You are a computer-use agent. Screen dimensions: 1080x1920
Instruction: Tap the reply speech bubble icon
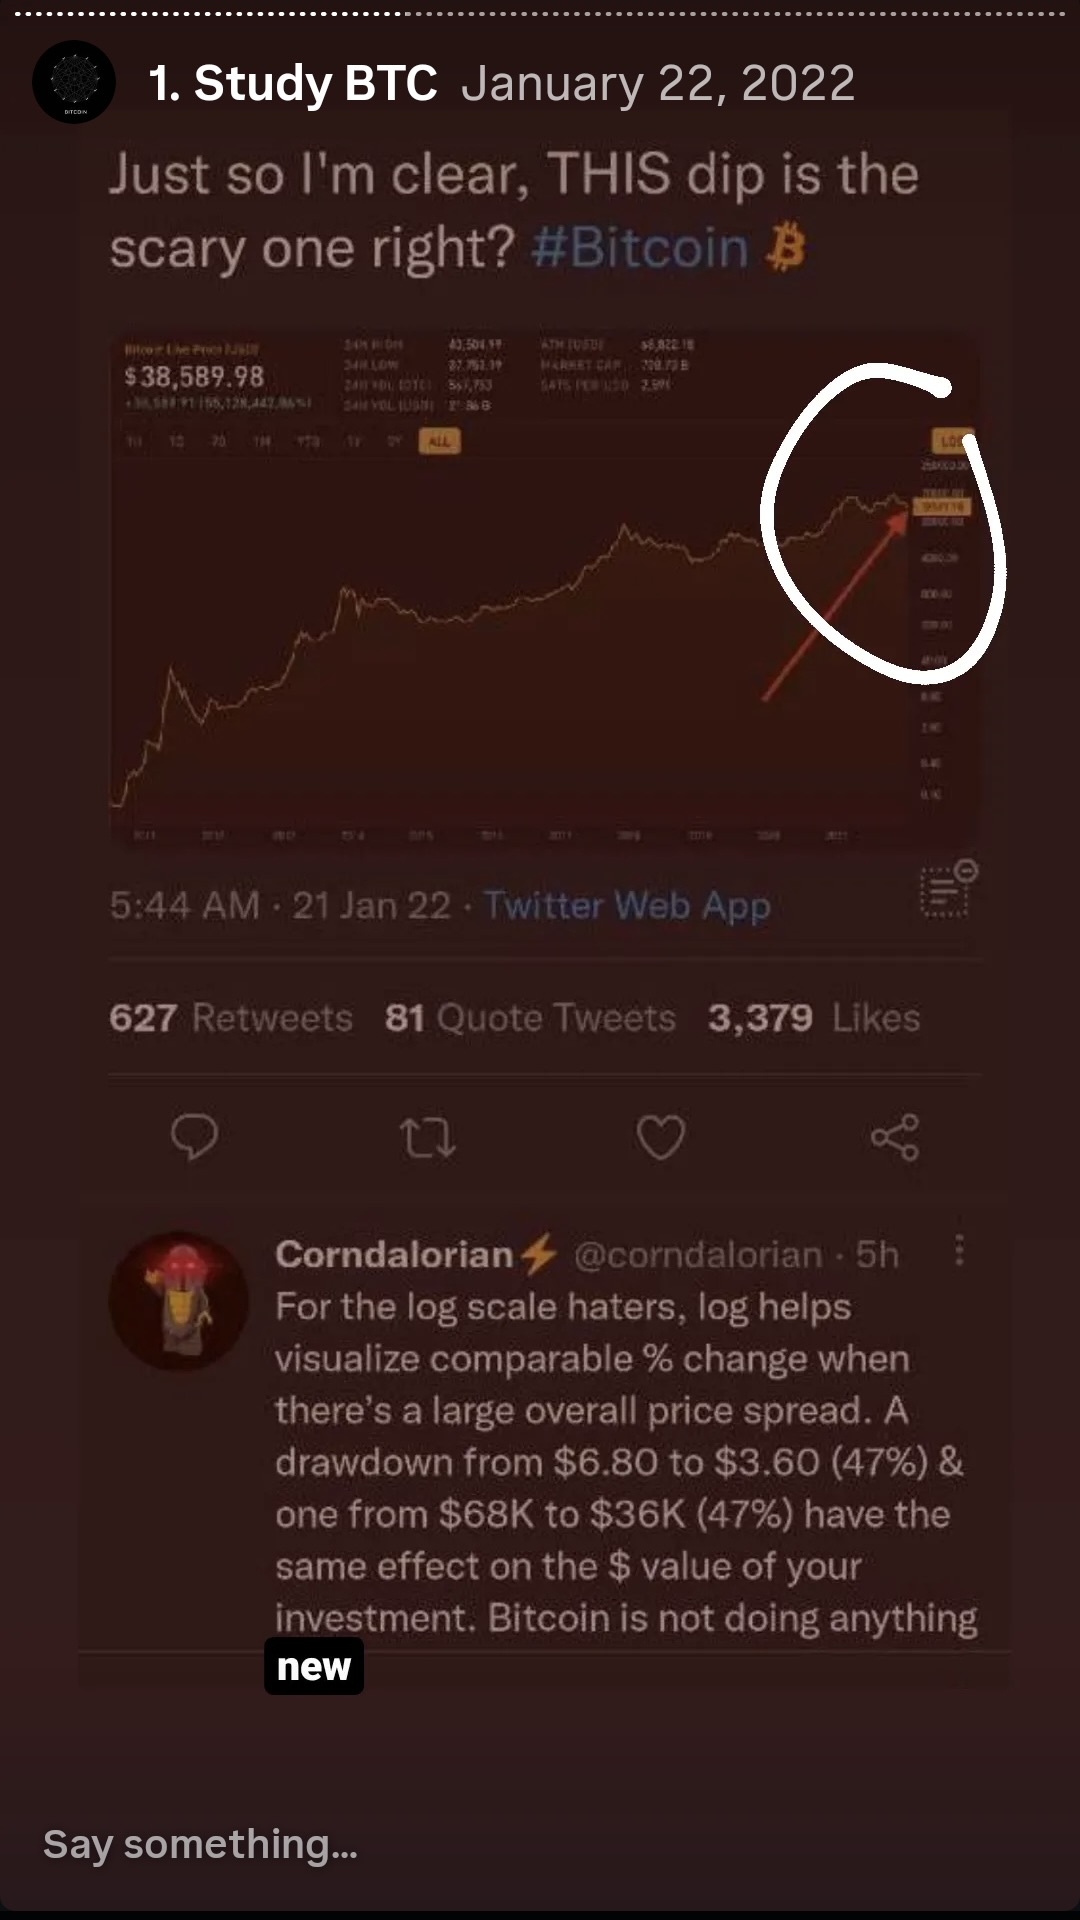point(194,1137)
